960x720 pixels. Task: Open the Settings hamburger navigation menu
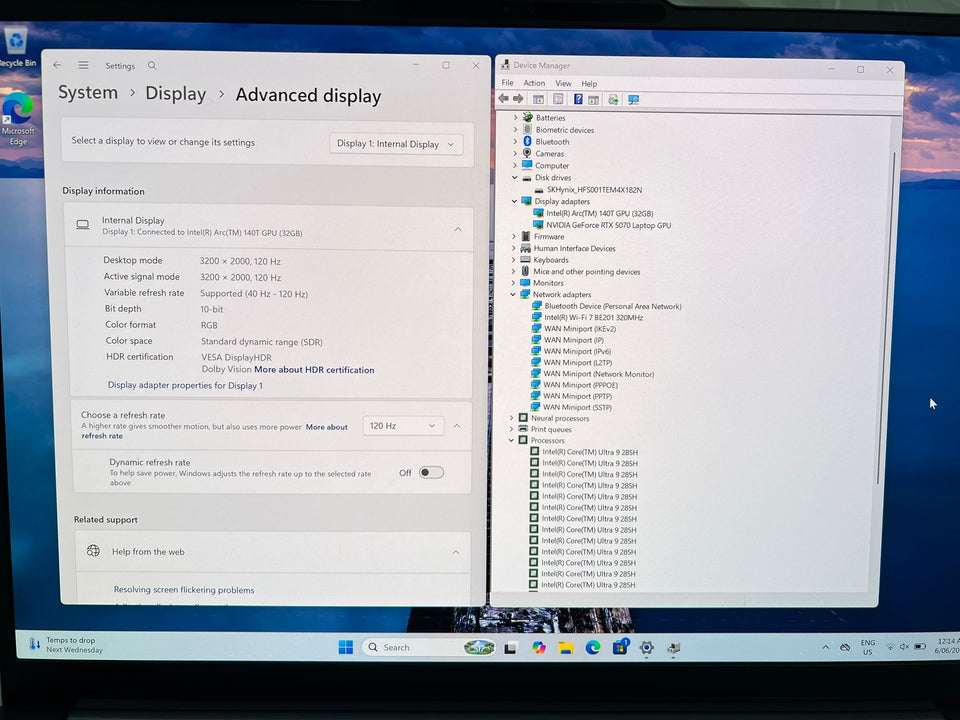83,65
